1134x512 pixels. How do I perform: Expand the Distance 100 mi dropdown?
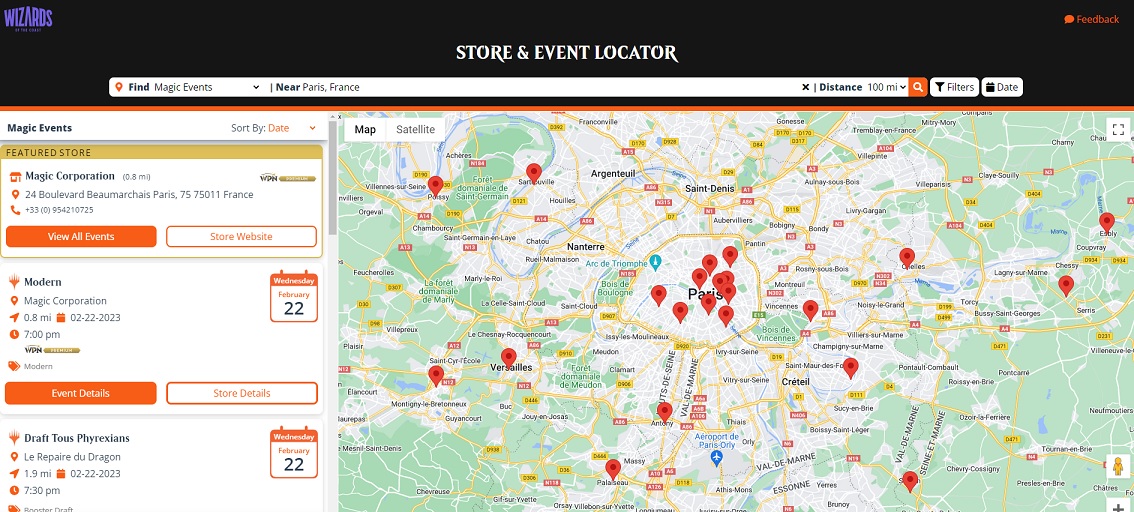click(x=886, y=87)
